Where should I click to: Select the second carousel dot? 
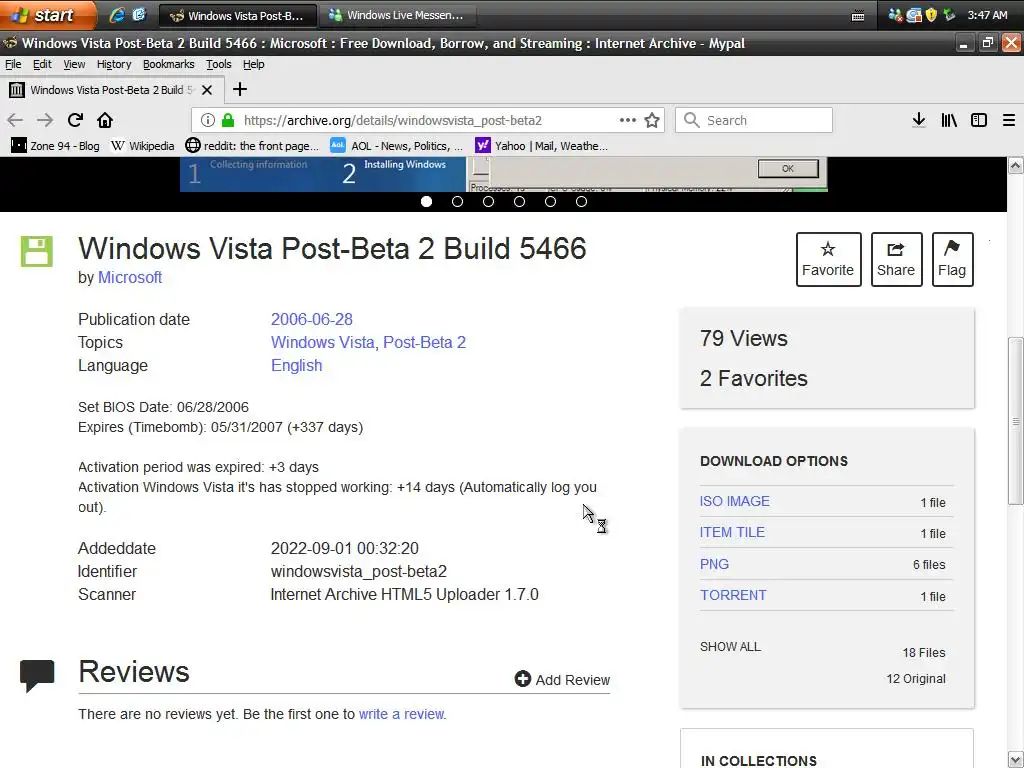457,202
